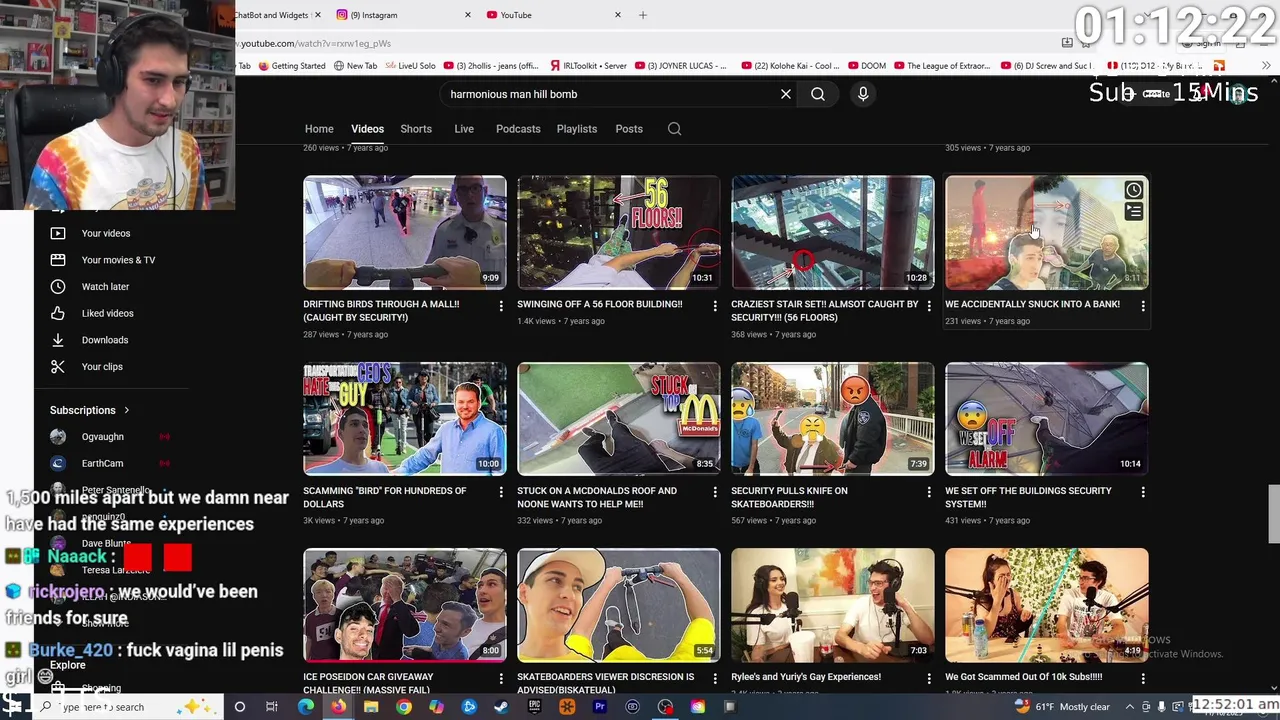Open weather widget showing 61°F Mostly clear
The image size is (1280, 720).
(1062, 707)
